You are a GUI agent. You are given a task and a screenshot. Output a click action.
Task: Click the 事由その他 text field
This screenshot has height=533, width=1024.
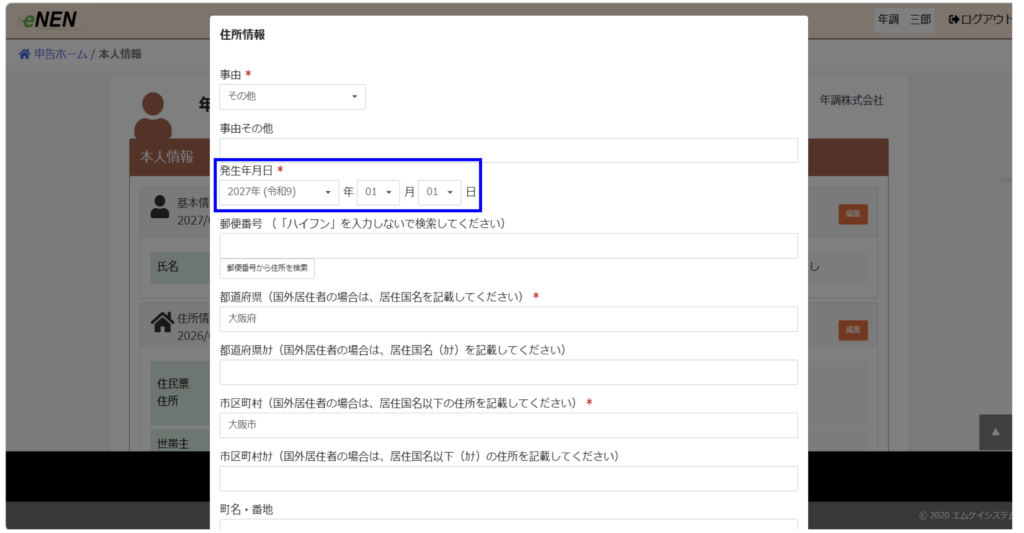[x=509, y=150]
